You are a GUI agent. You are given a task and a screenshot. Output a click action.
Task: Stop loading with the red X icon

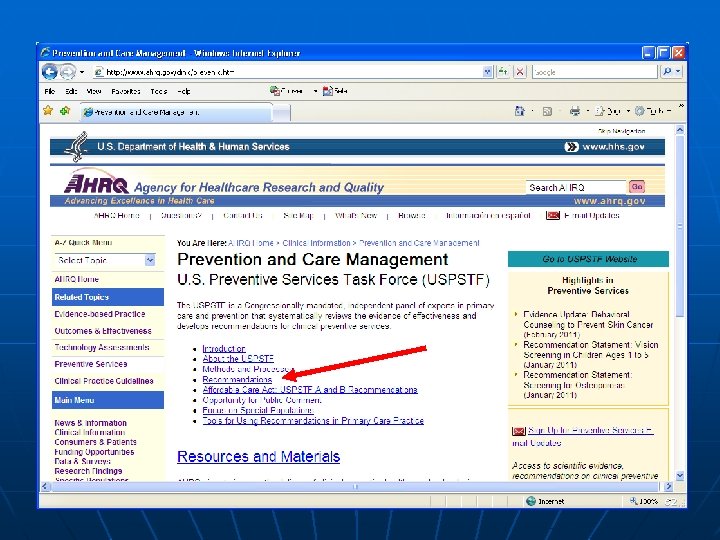520,72
